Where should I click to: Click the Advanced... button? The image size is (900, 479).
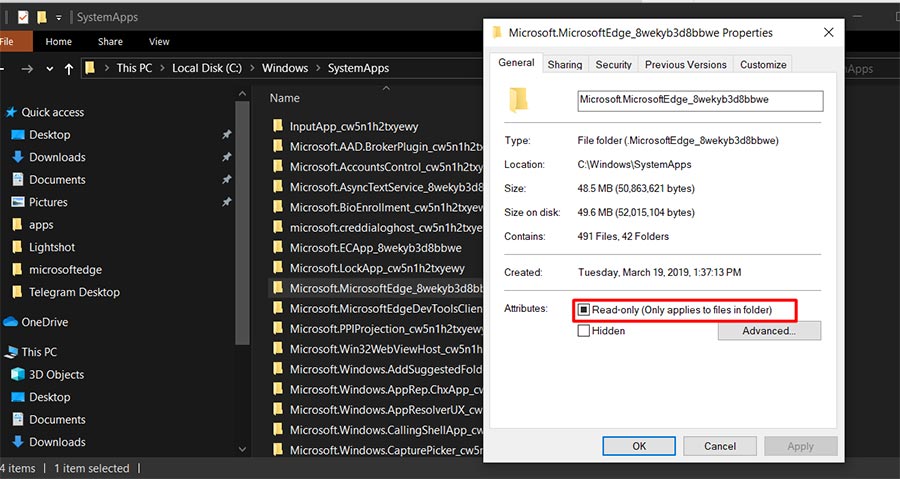[769, 331]
